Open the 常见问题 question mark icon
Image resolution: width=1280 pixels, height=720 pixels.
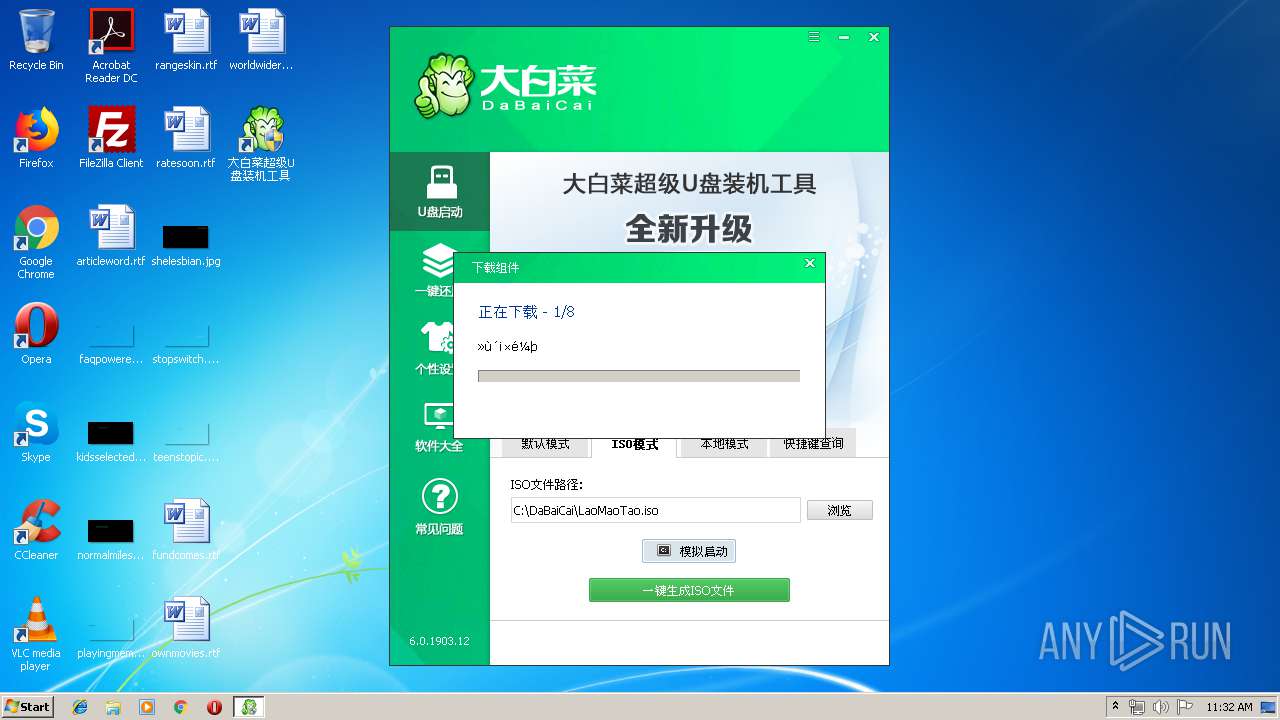[439, 496]
